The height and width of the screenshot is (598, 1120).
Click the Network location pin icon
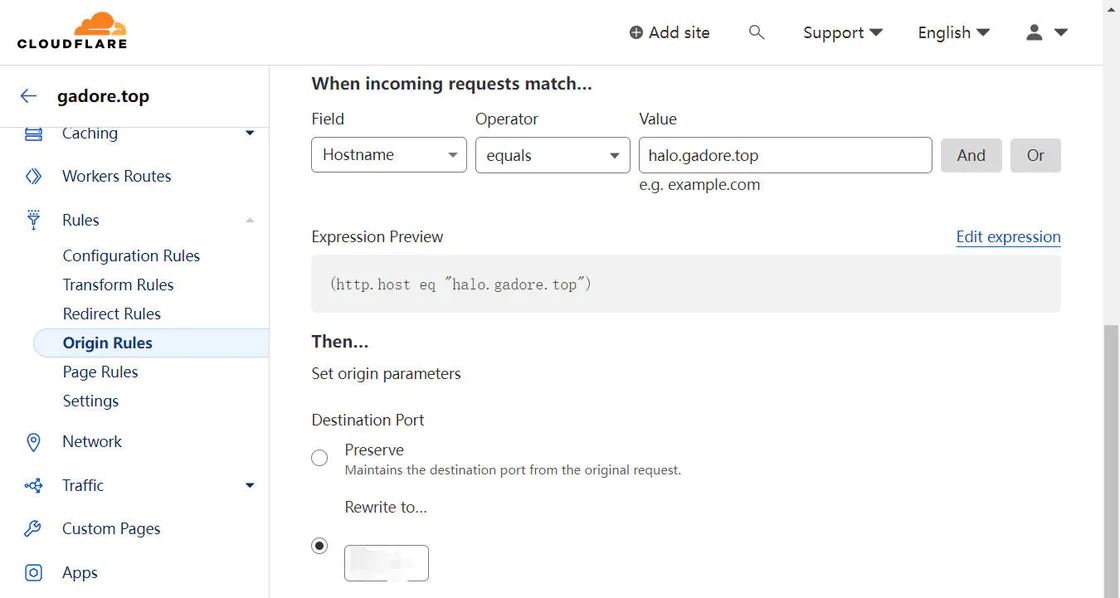[34, 442]
